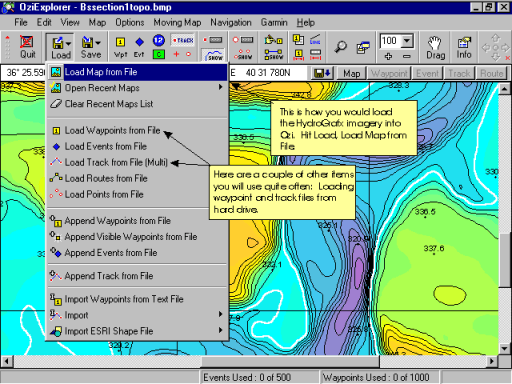Expand the Import ESRI Shape File submenu

(x=138, y=331)
